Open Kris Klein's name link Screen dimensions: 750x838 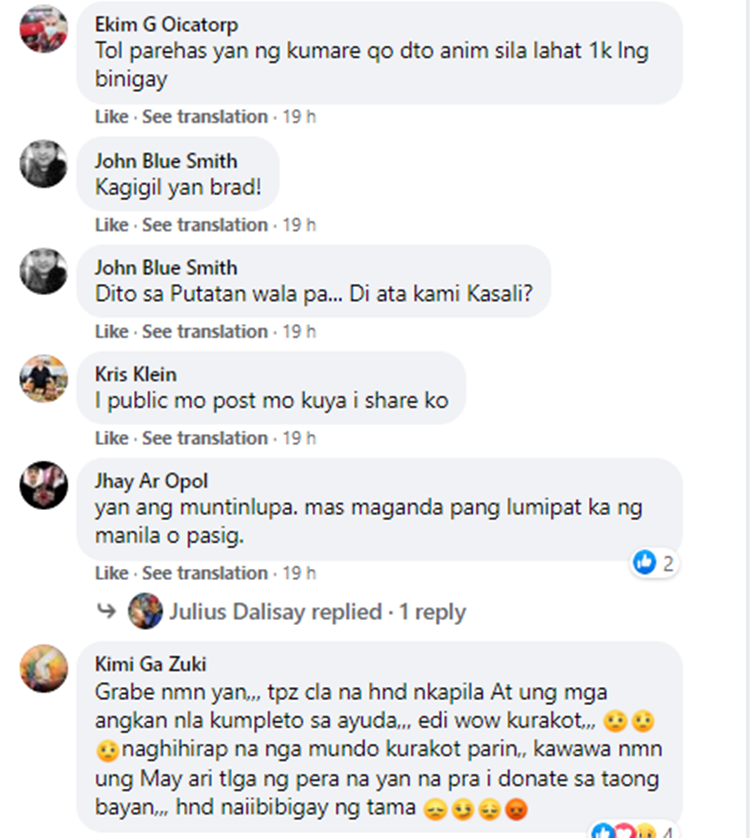tap(136, 374)
